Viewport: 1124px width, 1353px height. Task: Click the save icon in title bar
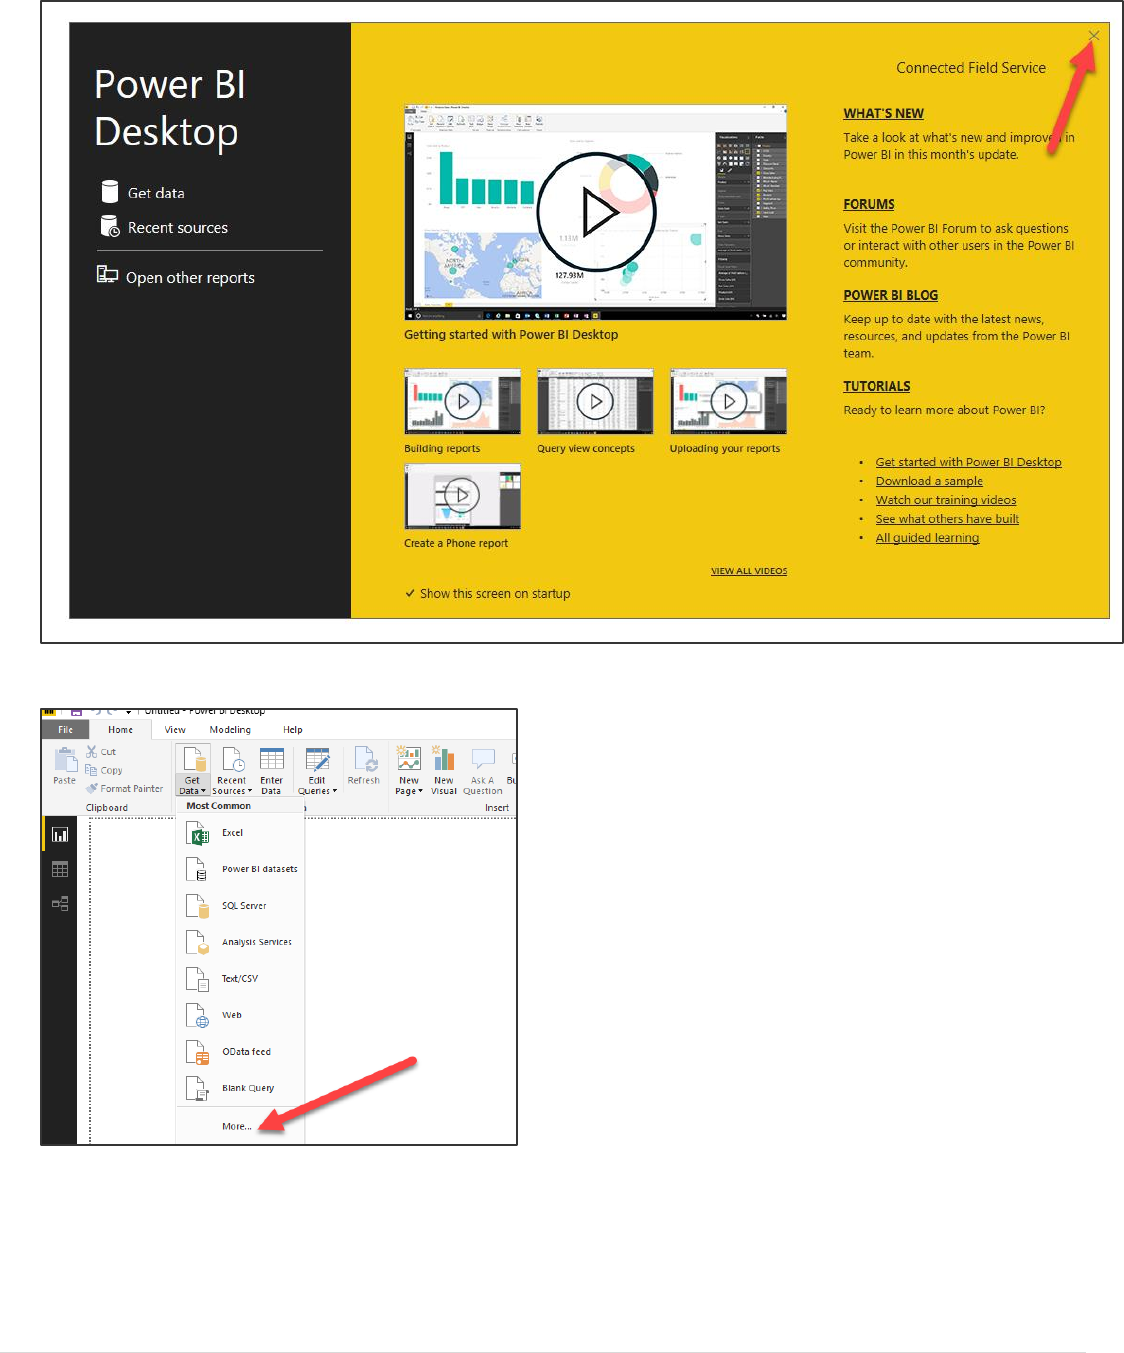coord(76,712)
